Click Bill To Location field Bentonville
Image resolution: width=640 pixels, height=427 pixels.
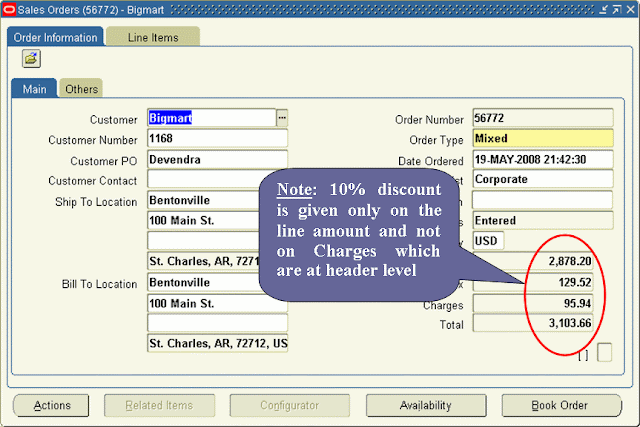(203, 282)
